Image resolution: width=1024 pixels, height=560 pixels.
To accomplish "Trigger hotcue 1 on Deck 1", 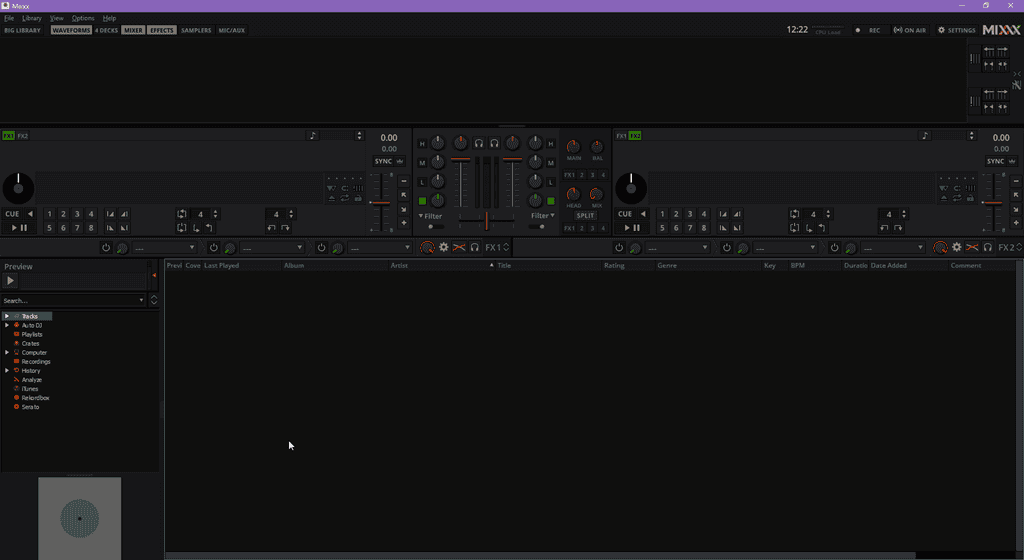I will click(49, 214).
